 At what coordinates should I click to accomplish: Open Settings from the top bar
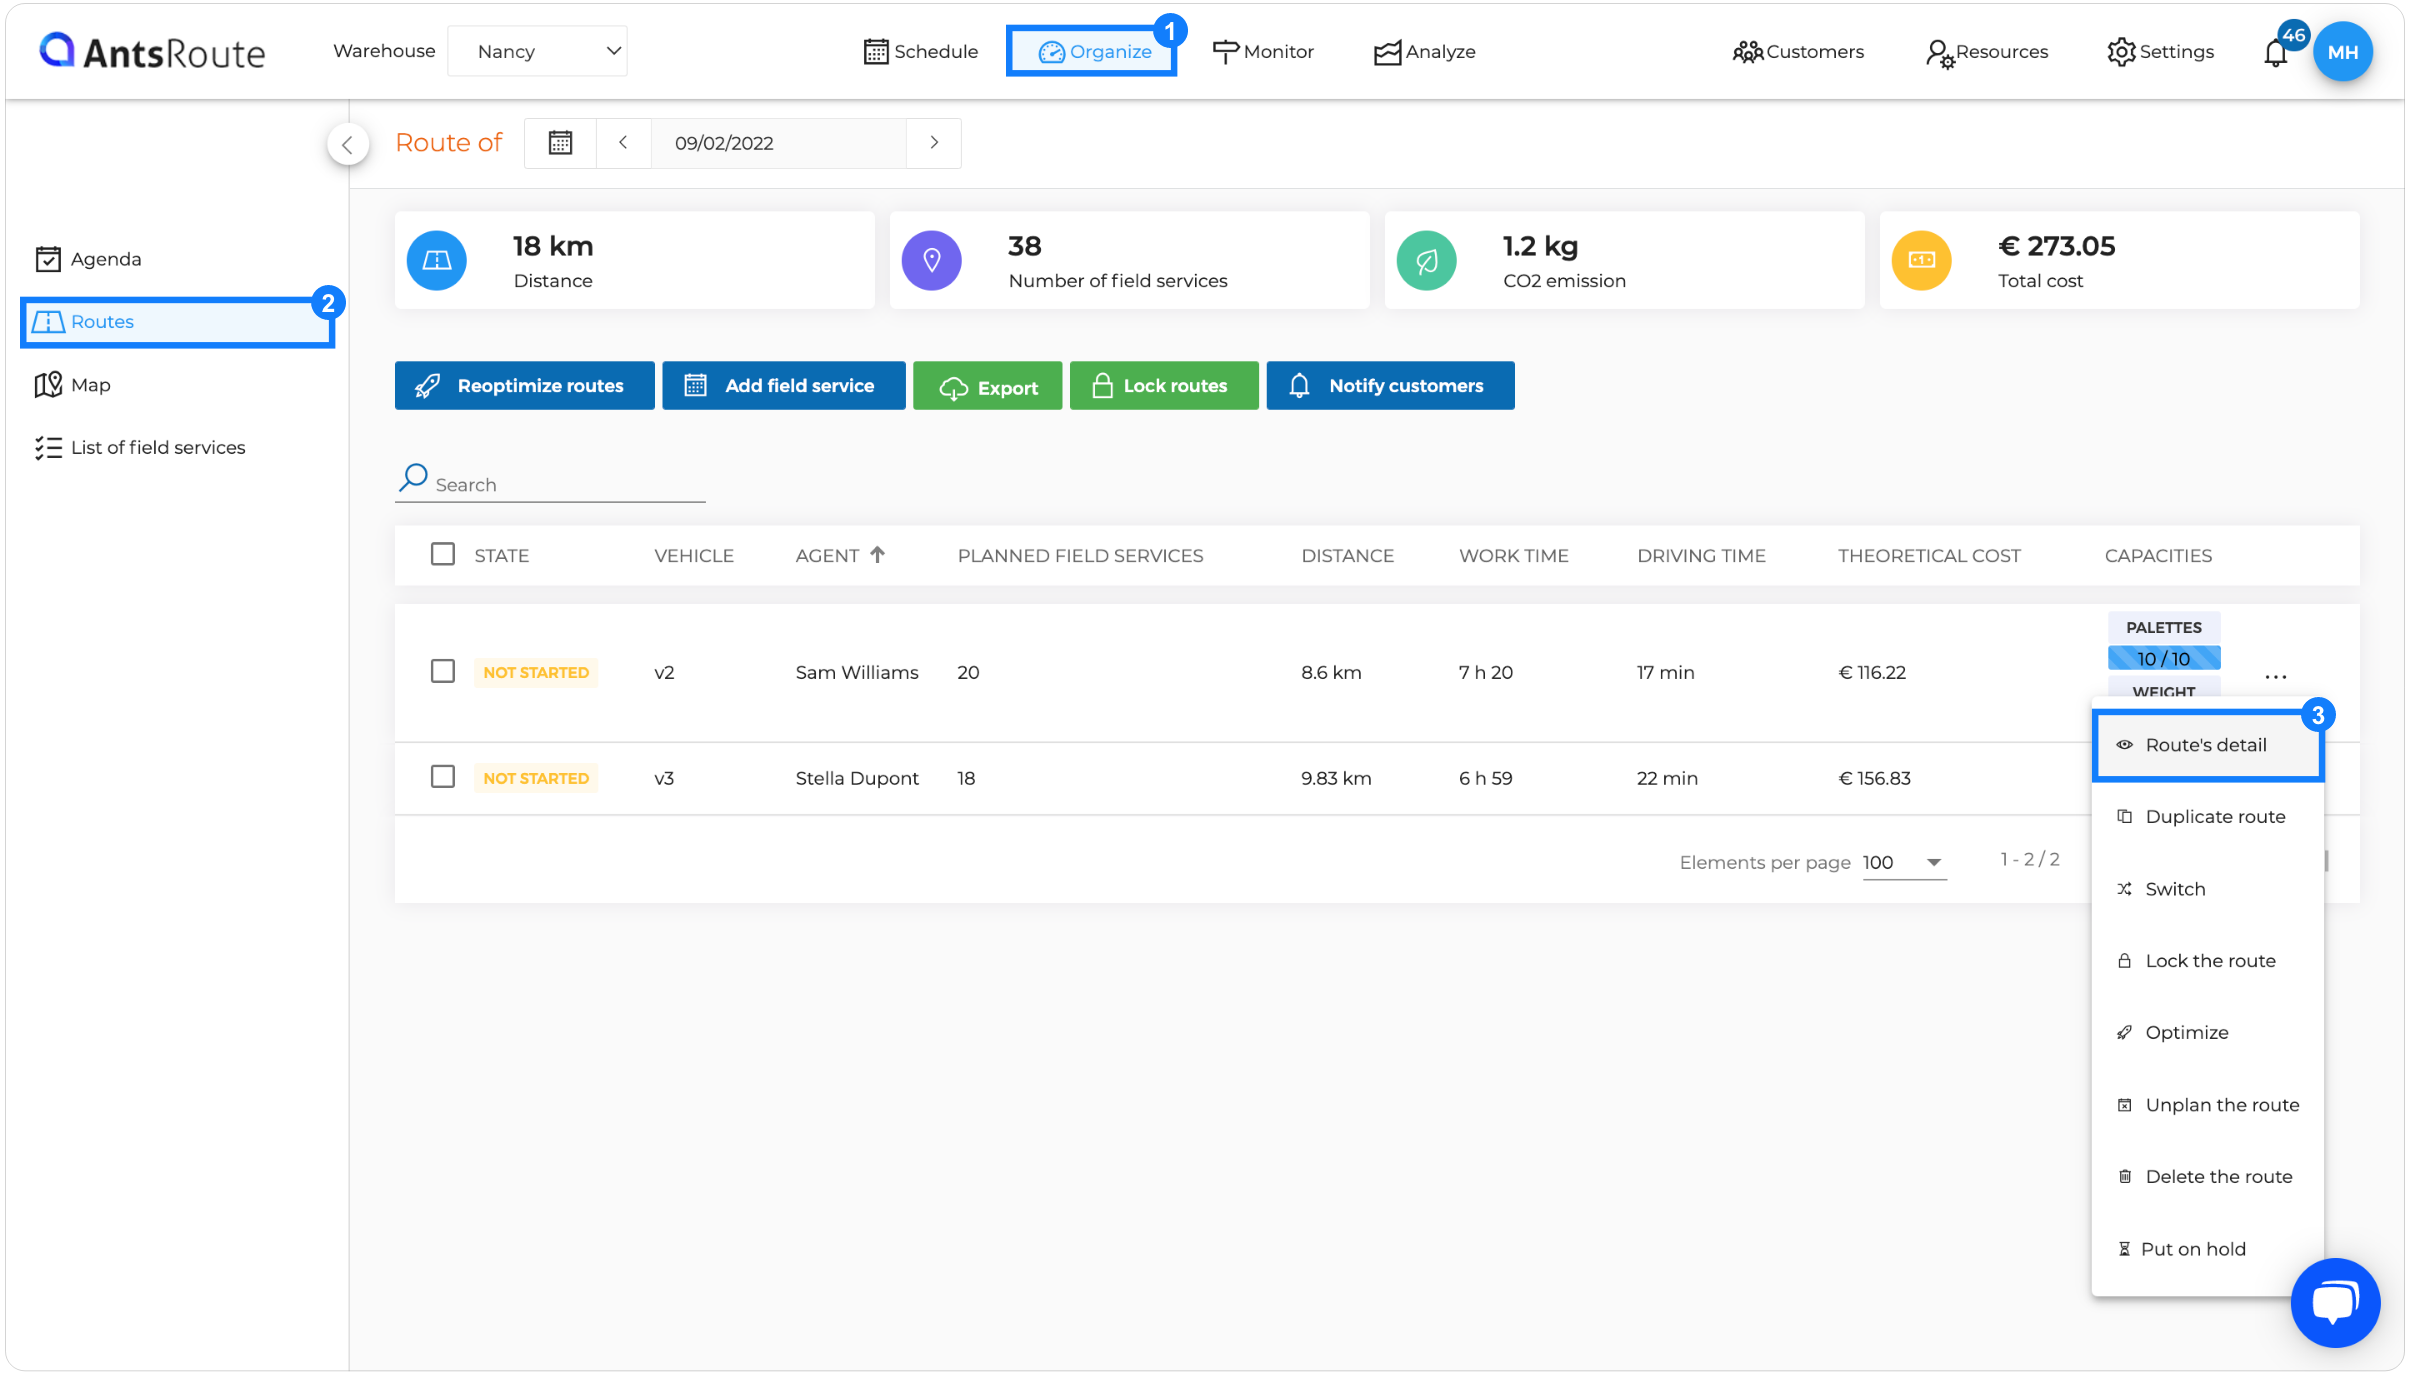click(2160, 52)
